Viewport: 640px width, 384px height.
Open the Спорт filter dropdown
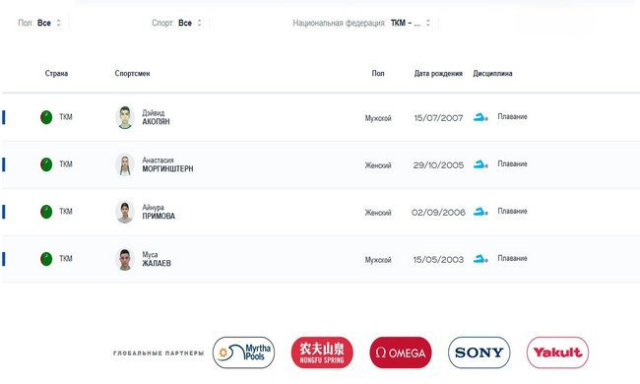tap(177, 23)
